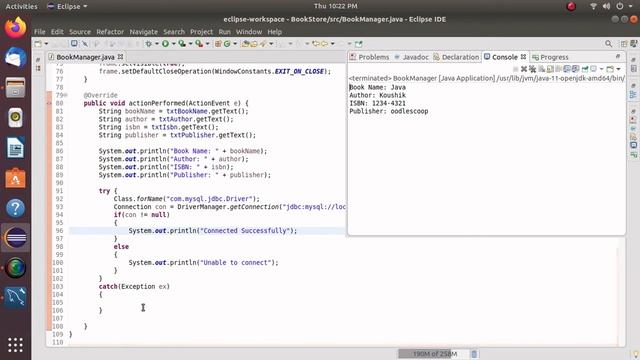Toggle show console when standard out changes
Image resolution: width=640 pixels, height=360 pixels.
567,69
